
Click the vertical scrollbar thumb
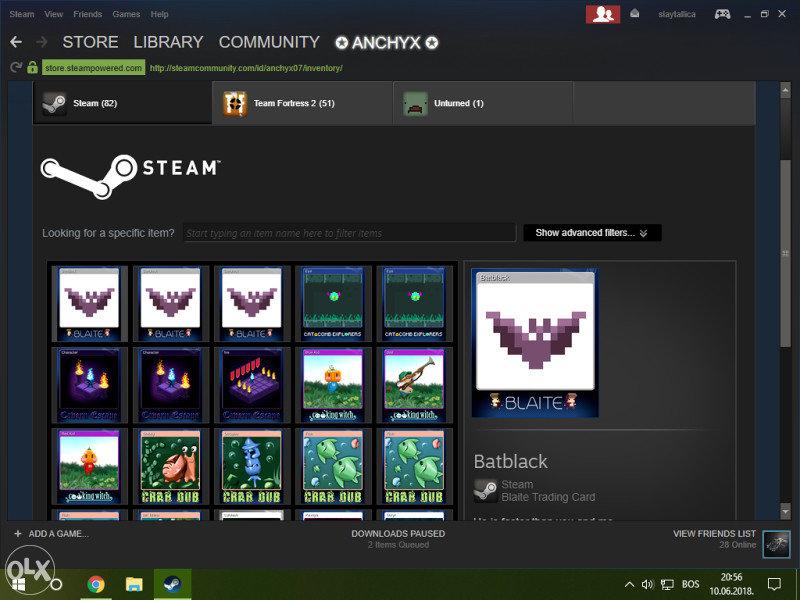(785, 254)
